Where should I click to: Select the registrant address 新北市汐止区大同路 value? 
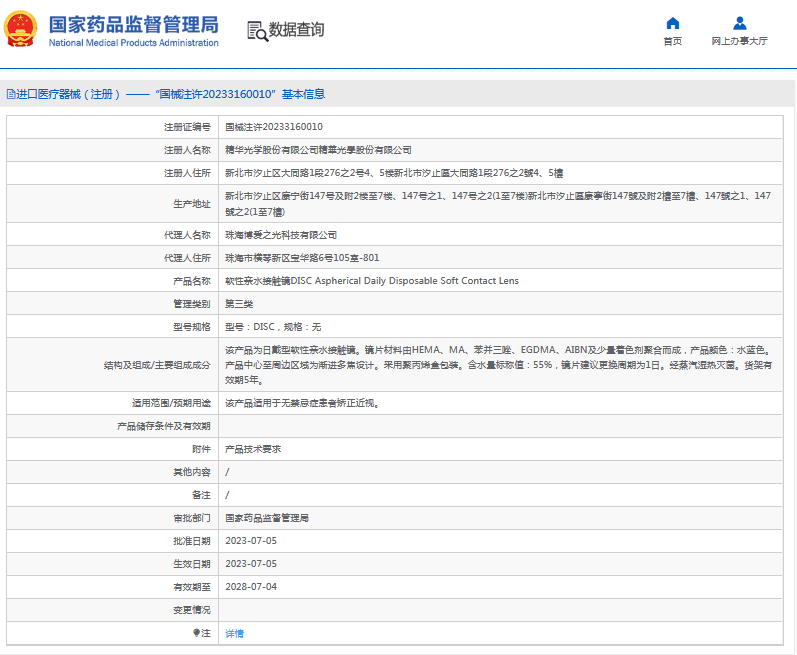[x=394, y=173]
